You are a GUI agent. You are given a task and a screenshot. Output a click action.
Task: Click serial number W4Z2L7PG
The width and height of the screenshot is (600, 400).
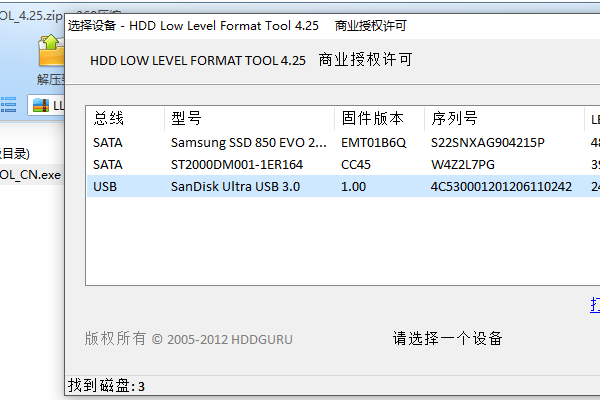coord(463,165)
